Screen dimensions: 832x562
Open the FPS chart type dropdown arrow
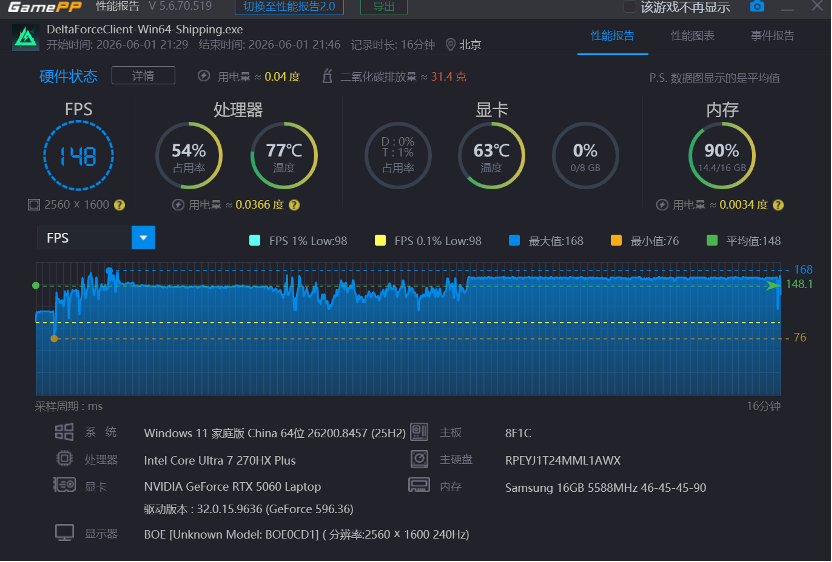coord(143,238)
